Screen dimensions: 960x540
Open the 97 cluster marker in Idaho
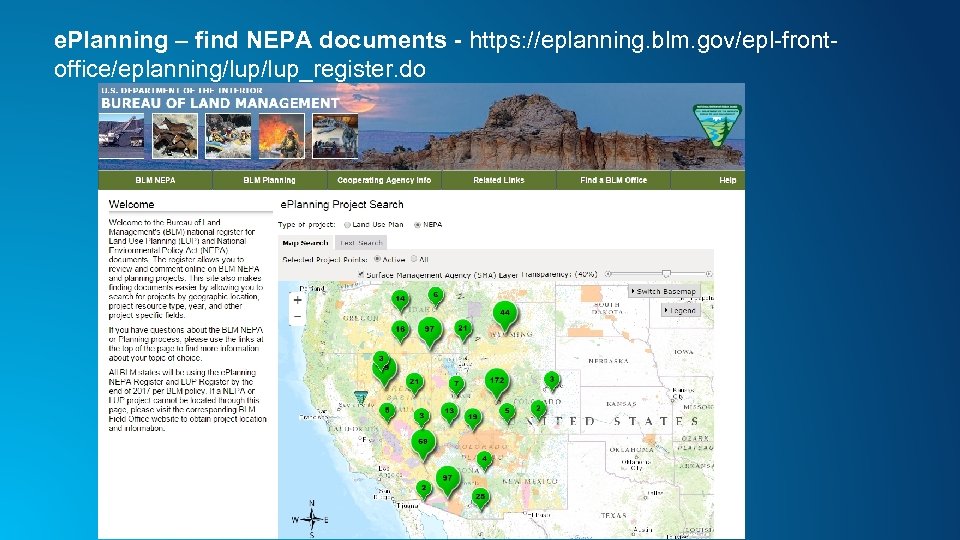click(x=430, y=333)
